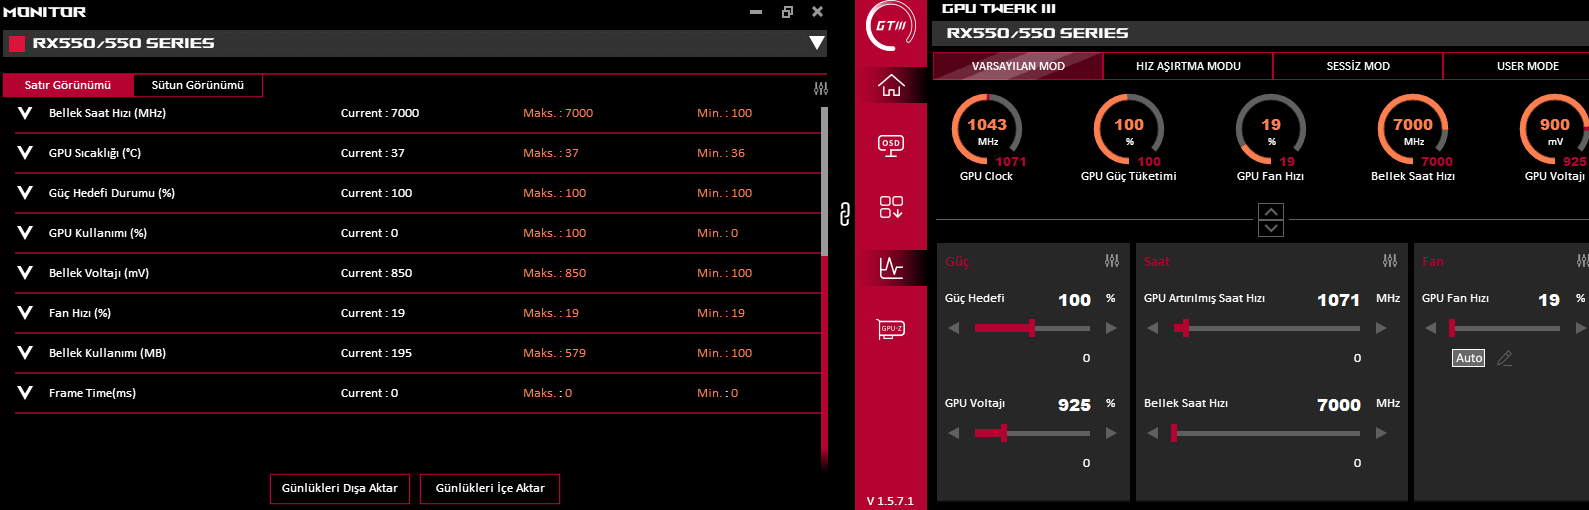
Task: Increase GPU Voltajı with right arrow
Action: [x=1111, y=433]
